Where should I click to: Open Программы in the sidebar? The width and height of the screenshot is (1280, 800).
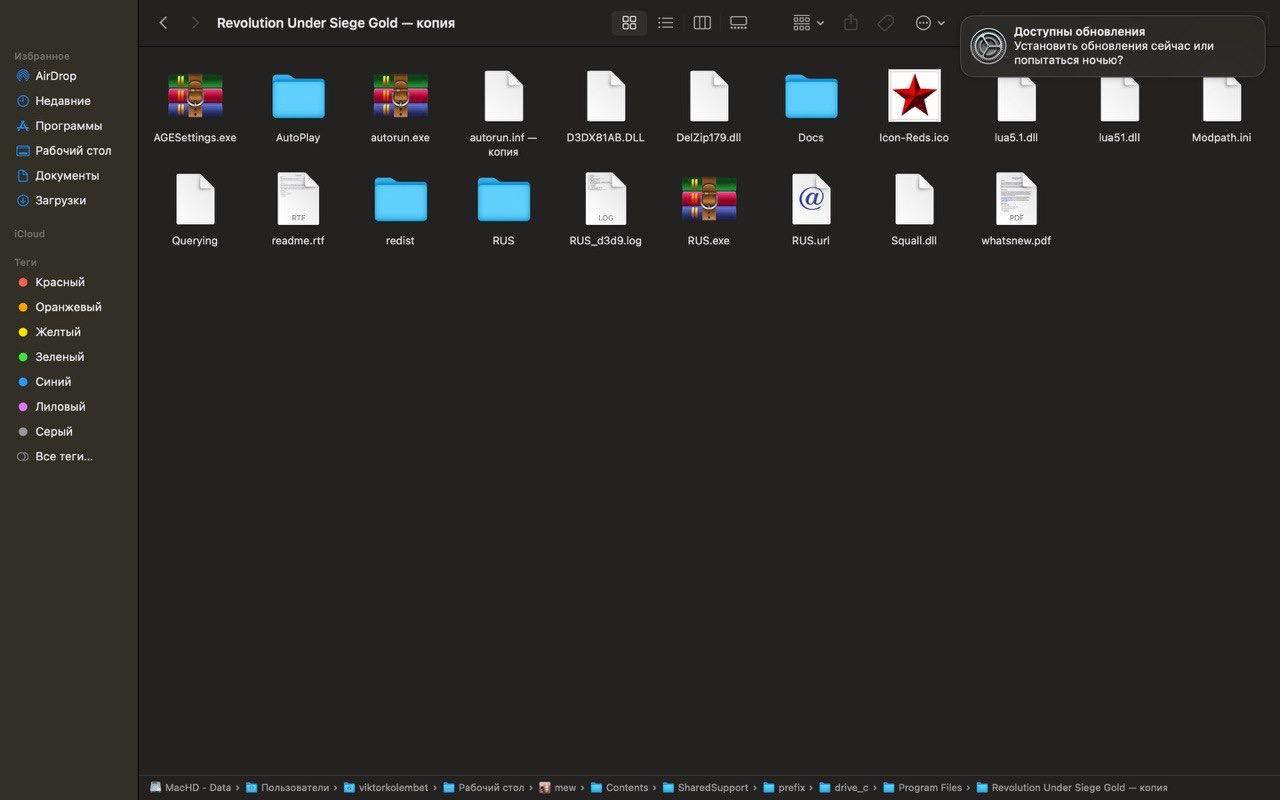coord(69,126)
